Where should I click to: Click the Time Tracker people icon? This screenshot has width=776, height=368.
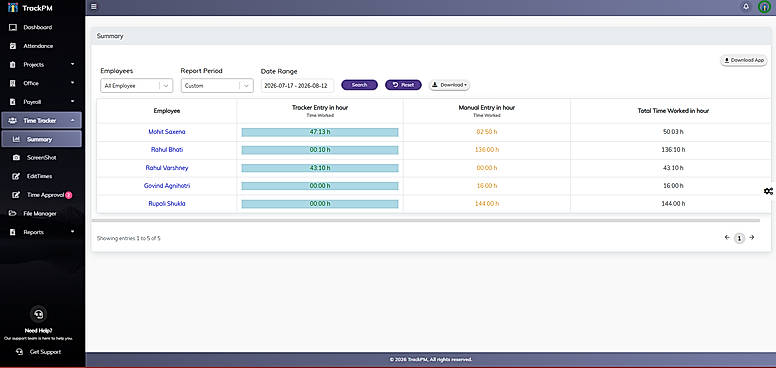point(13,121)
